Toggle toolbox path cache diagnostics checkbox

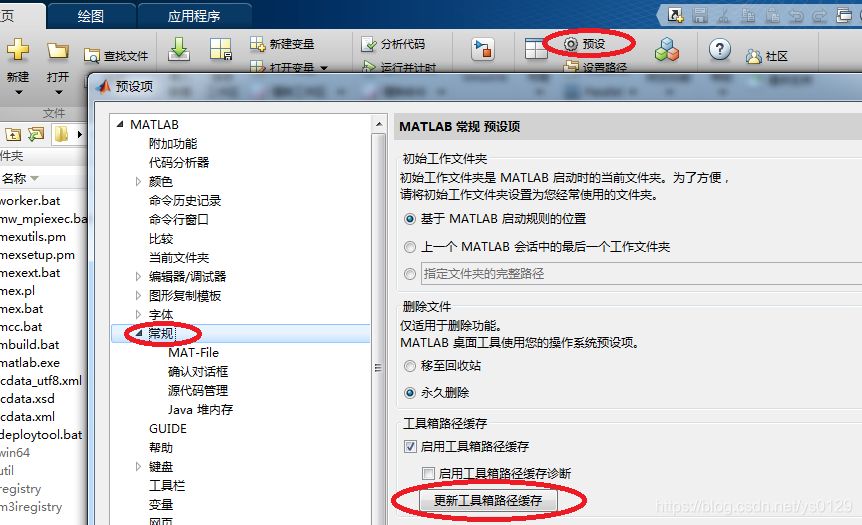tap(428, 473)
